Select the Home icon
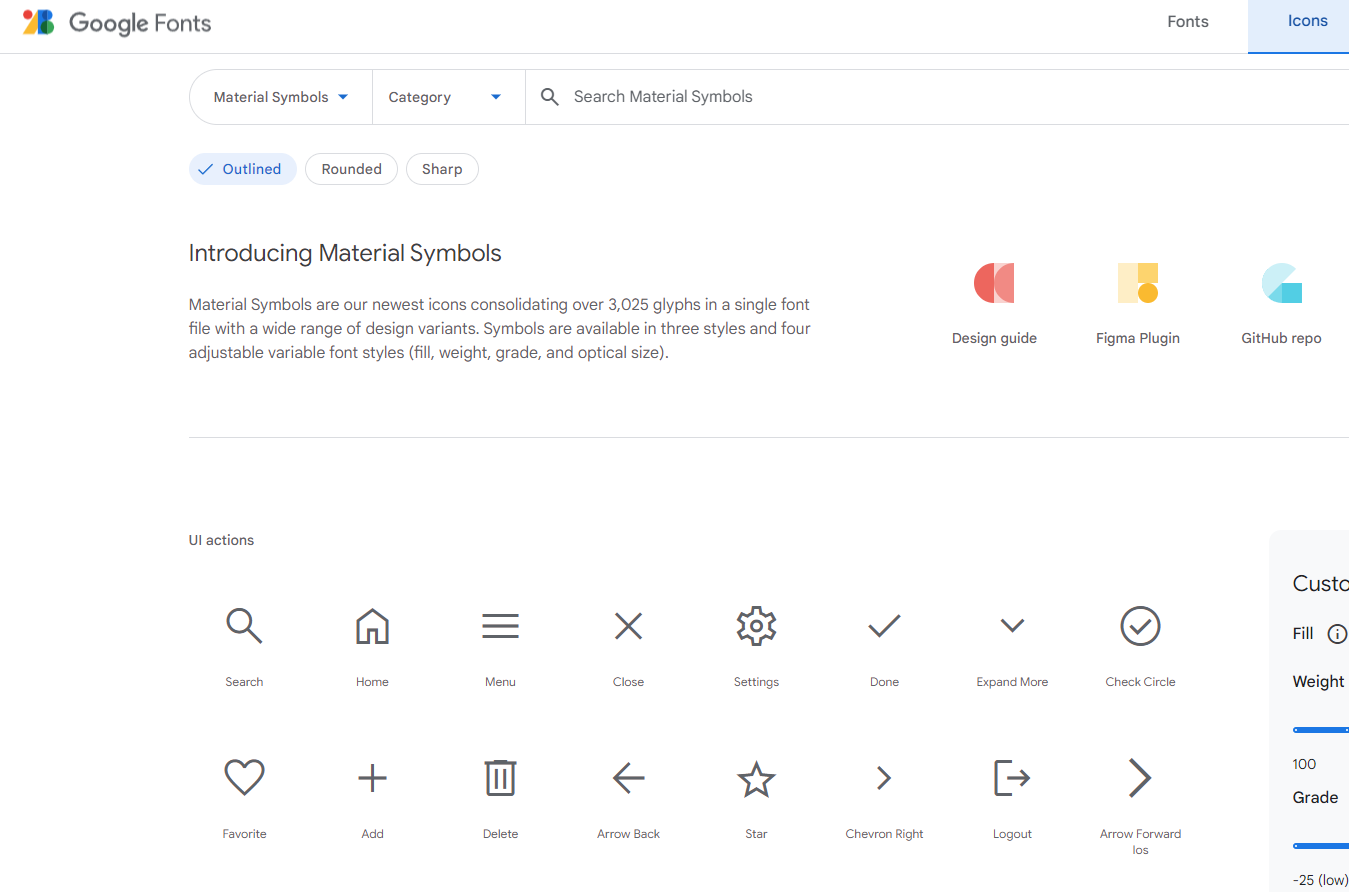1349x892 pixels. (372, 626)
